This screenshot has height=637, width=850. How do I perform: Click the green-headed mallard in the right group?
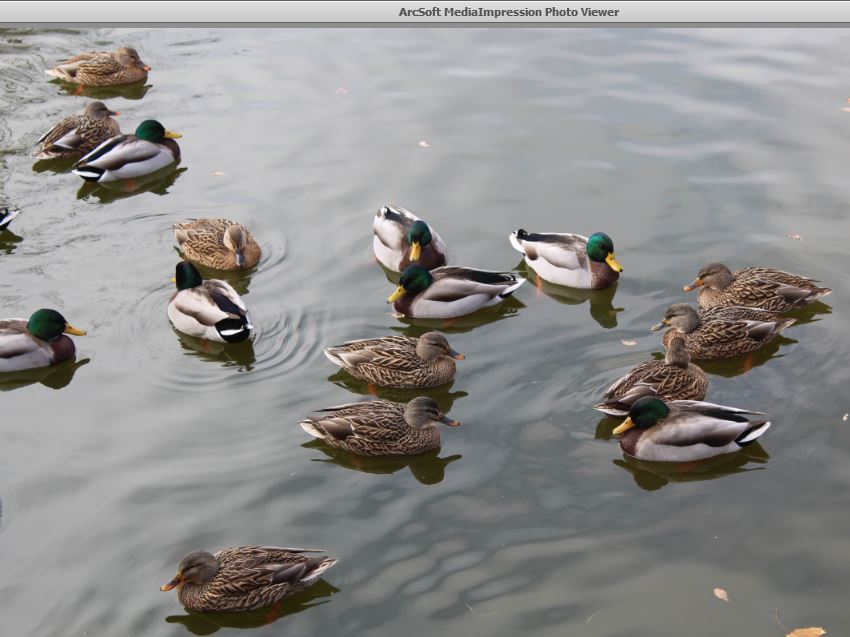(x=690, y=428)
